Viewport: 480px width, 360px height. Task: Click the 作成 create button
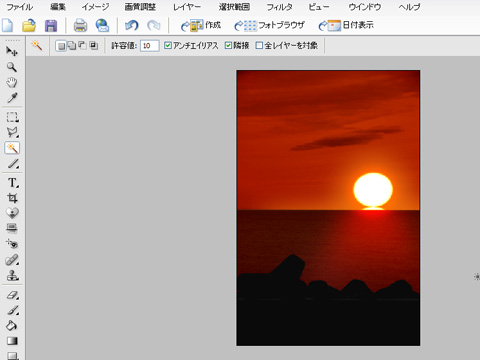click(x=201, y=25)
